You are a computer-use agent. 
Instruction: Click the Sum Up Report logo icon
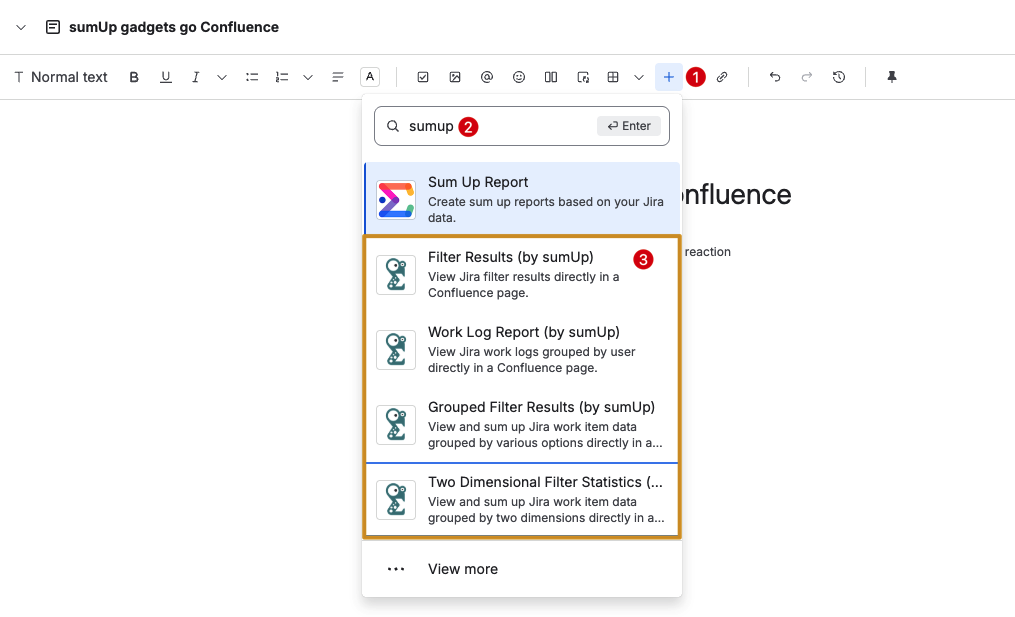pos(396,199)
